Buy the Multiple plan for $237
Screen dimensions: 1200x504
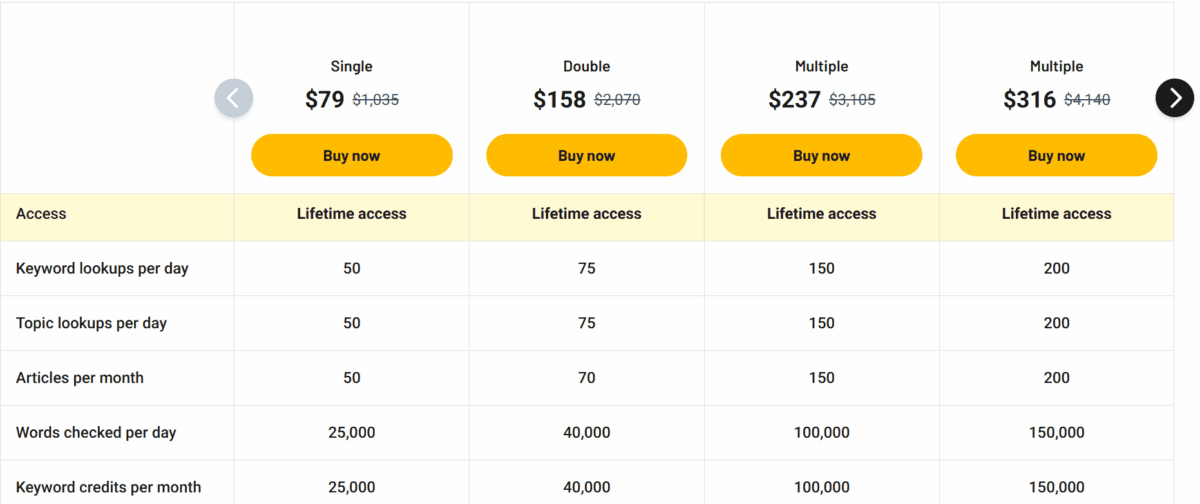point(822,155)
